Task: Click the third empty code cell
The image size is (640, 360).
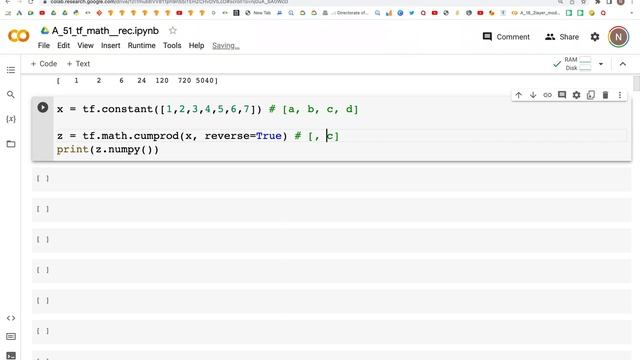Action: pyautogui.click(x=331, y=240)
